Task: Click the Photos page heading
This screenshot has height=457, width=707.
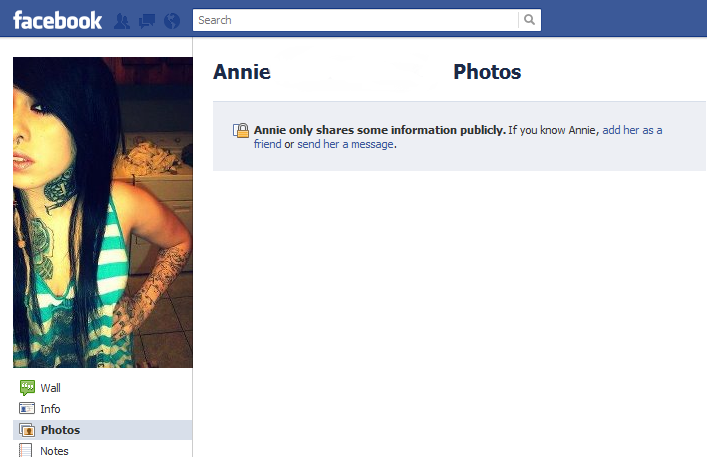Action: [487, 72]
